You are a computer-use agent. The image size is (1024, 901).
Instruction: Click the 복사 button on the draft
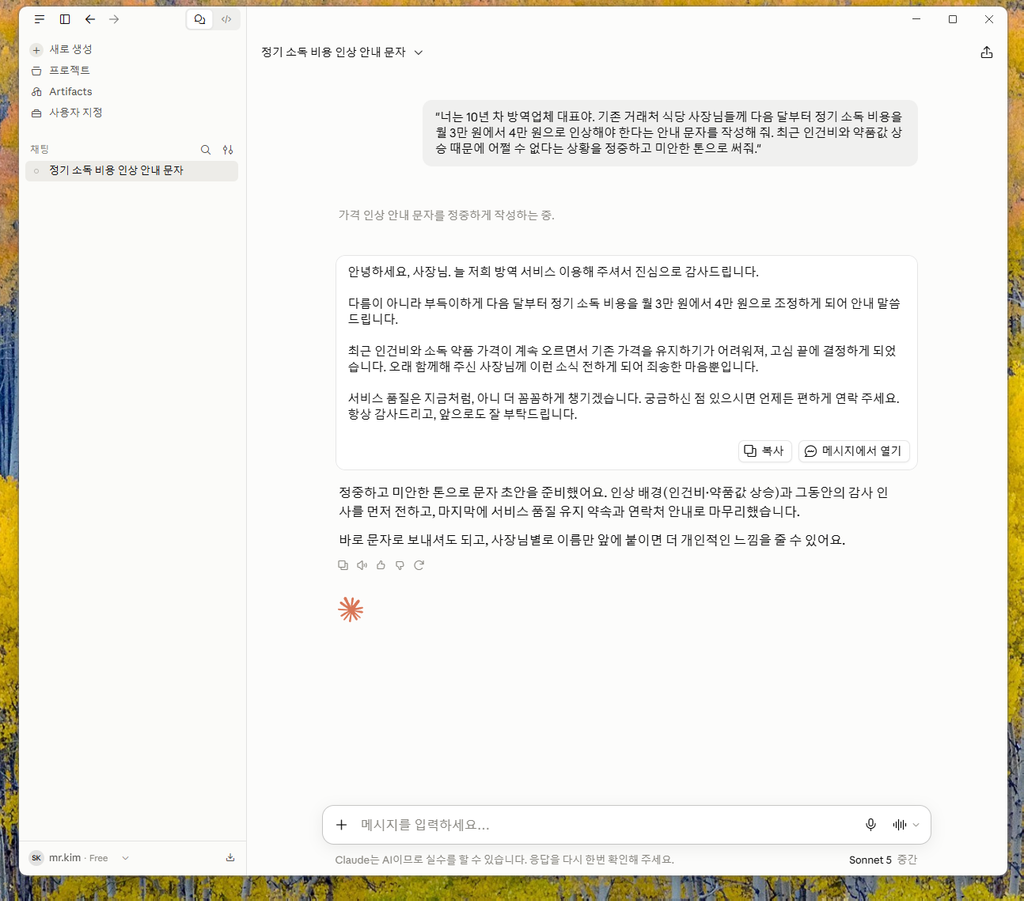point(764,451)
